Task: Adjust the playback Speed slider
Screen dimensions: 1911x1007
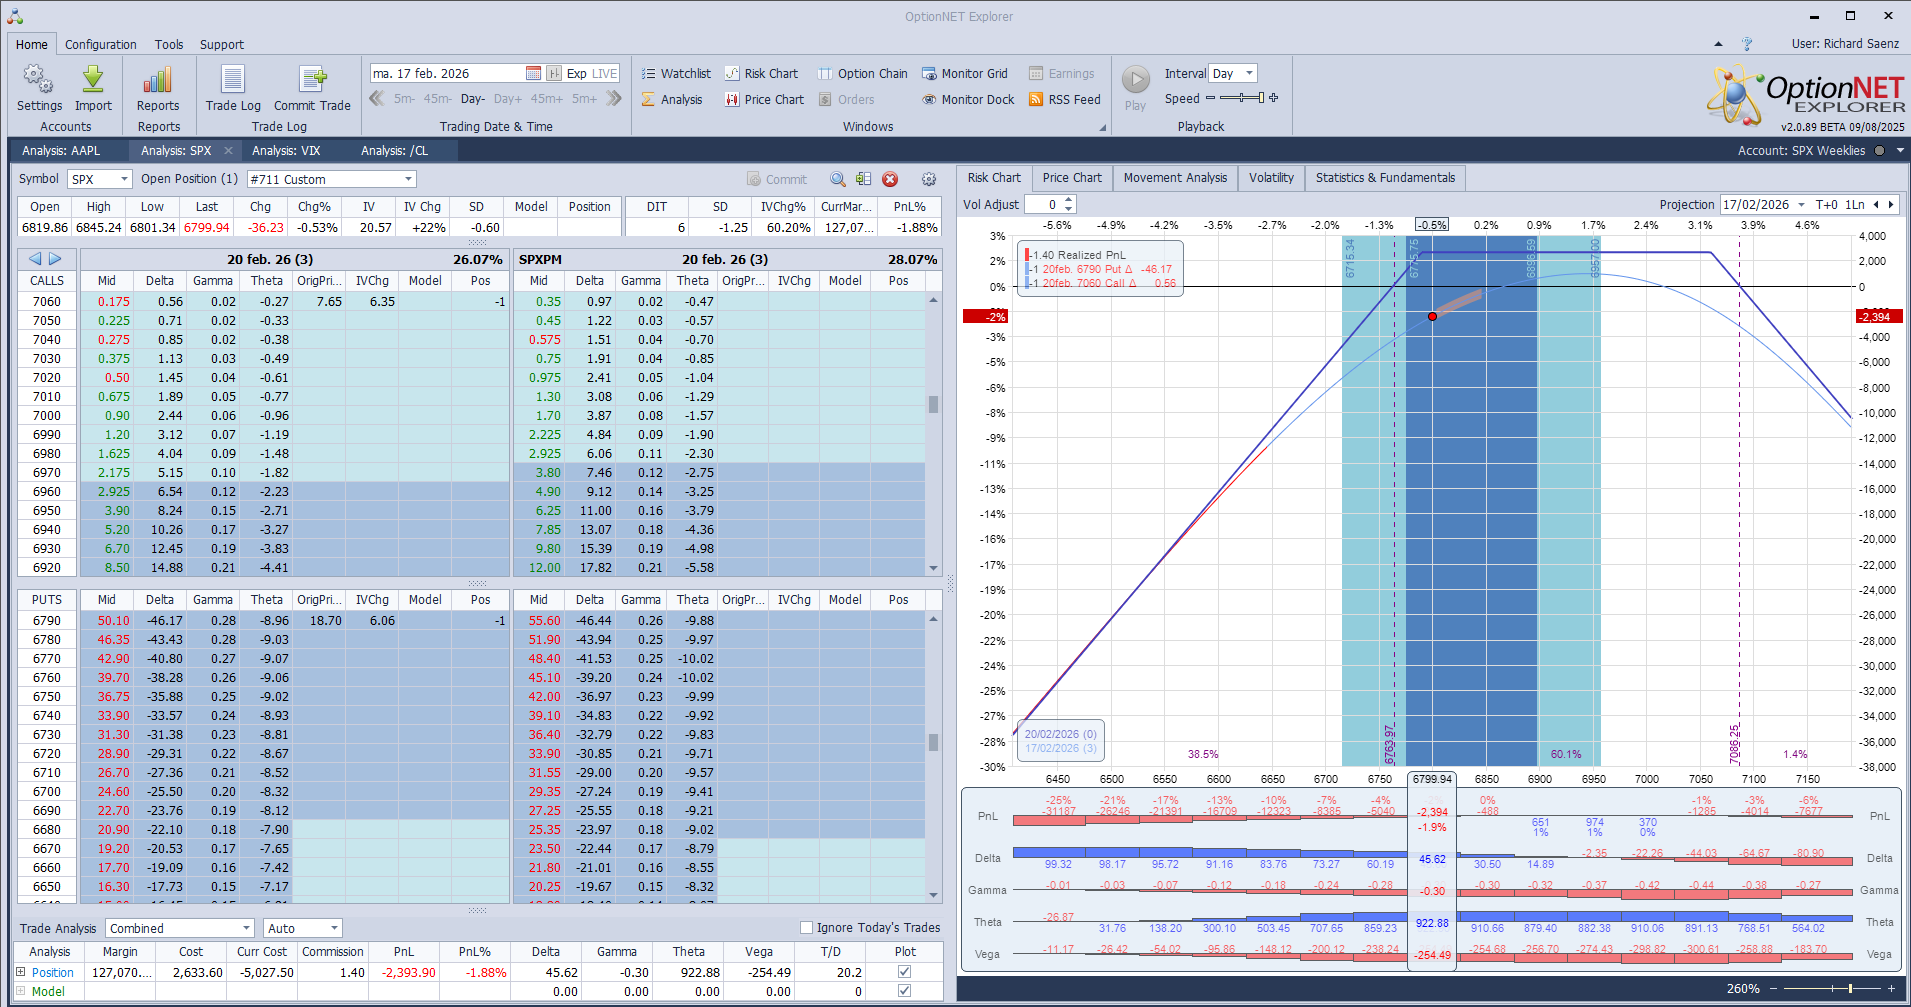Action: point(1241,98)
